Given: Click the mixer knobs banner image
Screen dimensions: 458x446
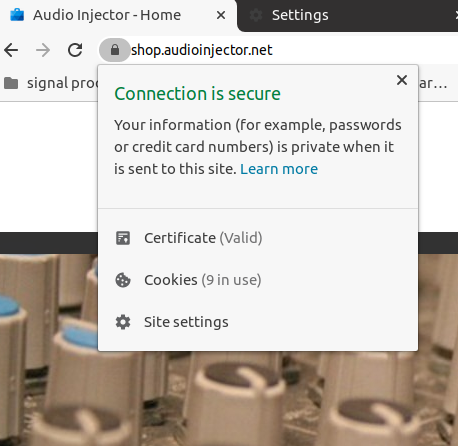Looking at the screenshot, I should (49, 350).
